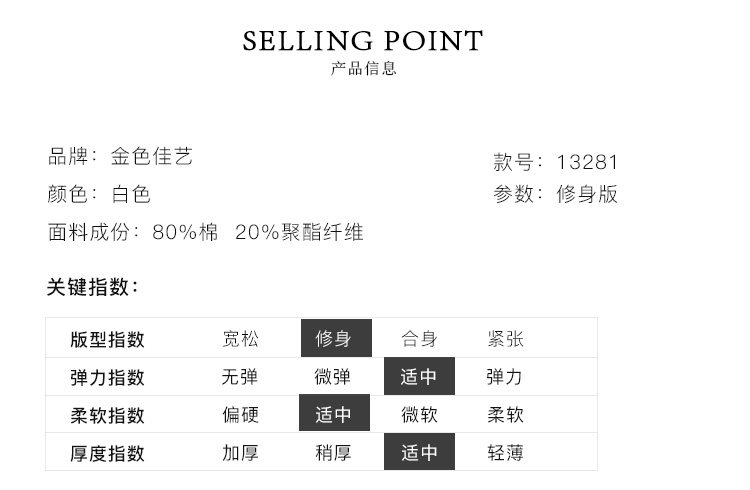Select the highlighted 修身 fit option
750x490 pixels.
click(x=335, y=339)
